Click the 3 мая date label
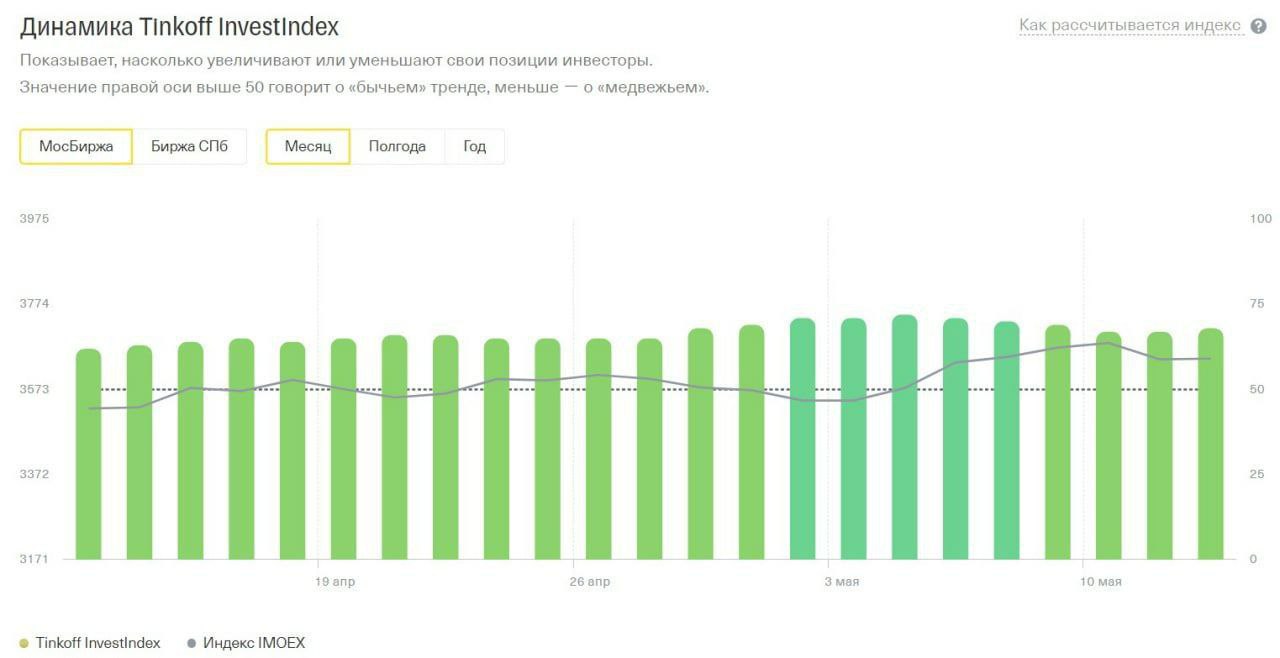Viewport: 1280px width, 658px height. [x=842, y=582]
